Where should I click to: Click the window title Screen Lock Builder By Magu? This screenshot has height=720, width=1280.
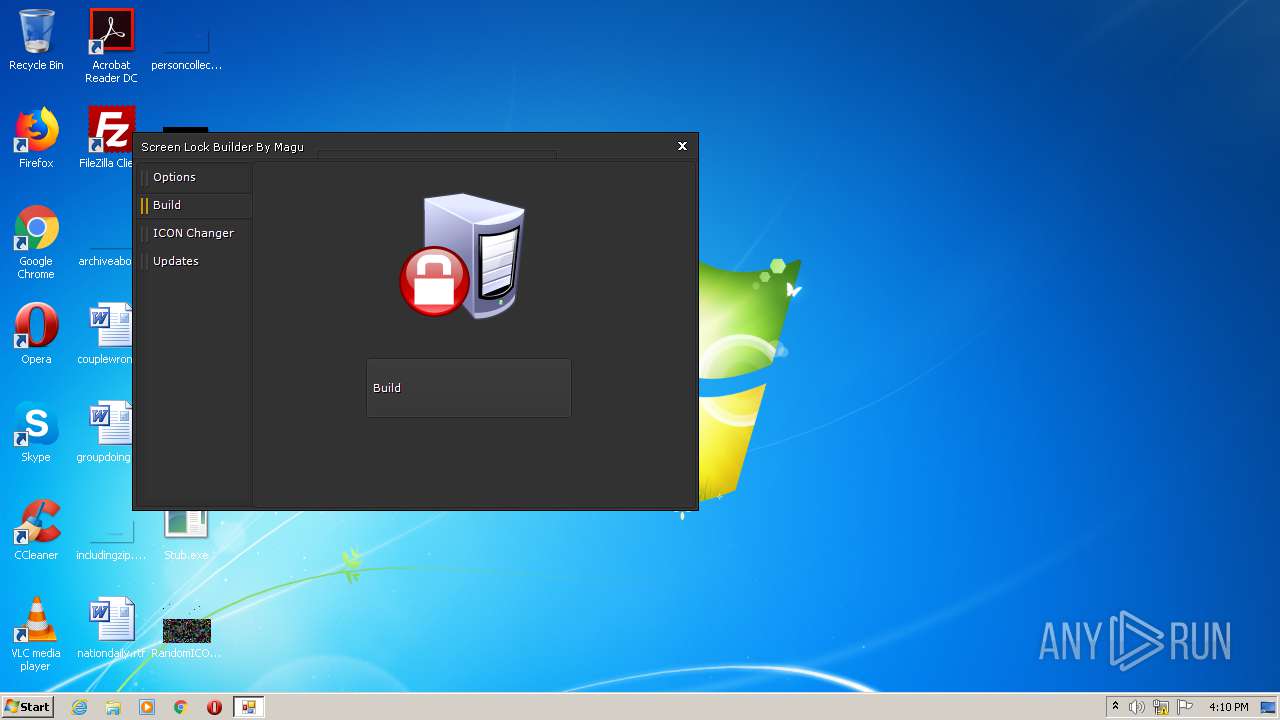click(222, 147)
